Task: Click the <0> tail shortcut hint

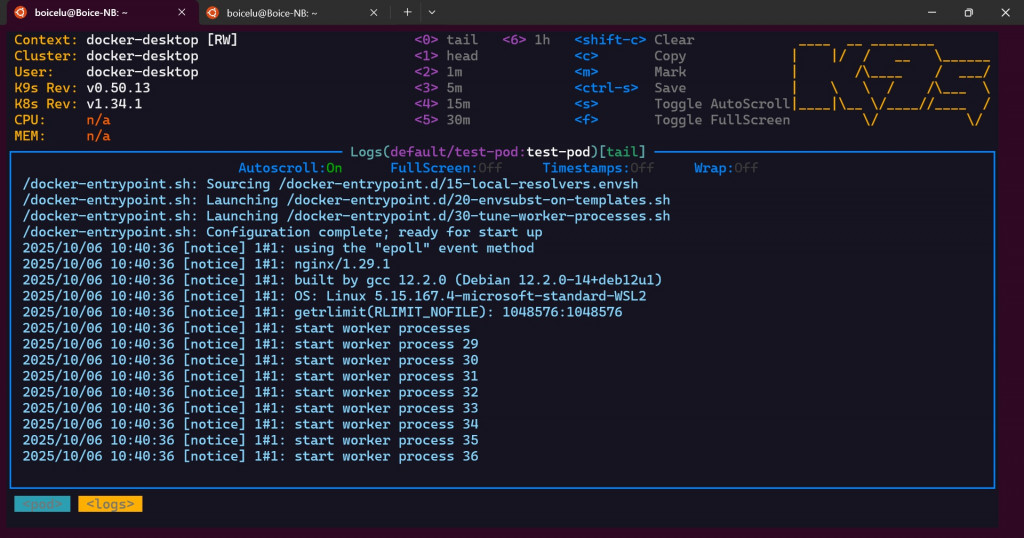Action: [x=446, y=40]
